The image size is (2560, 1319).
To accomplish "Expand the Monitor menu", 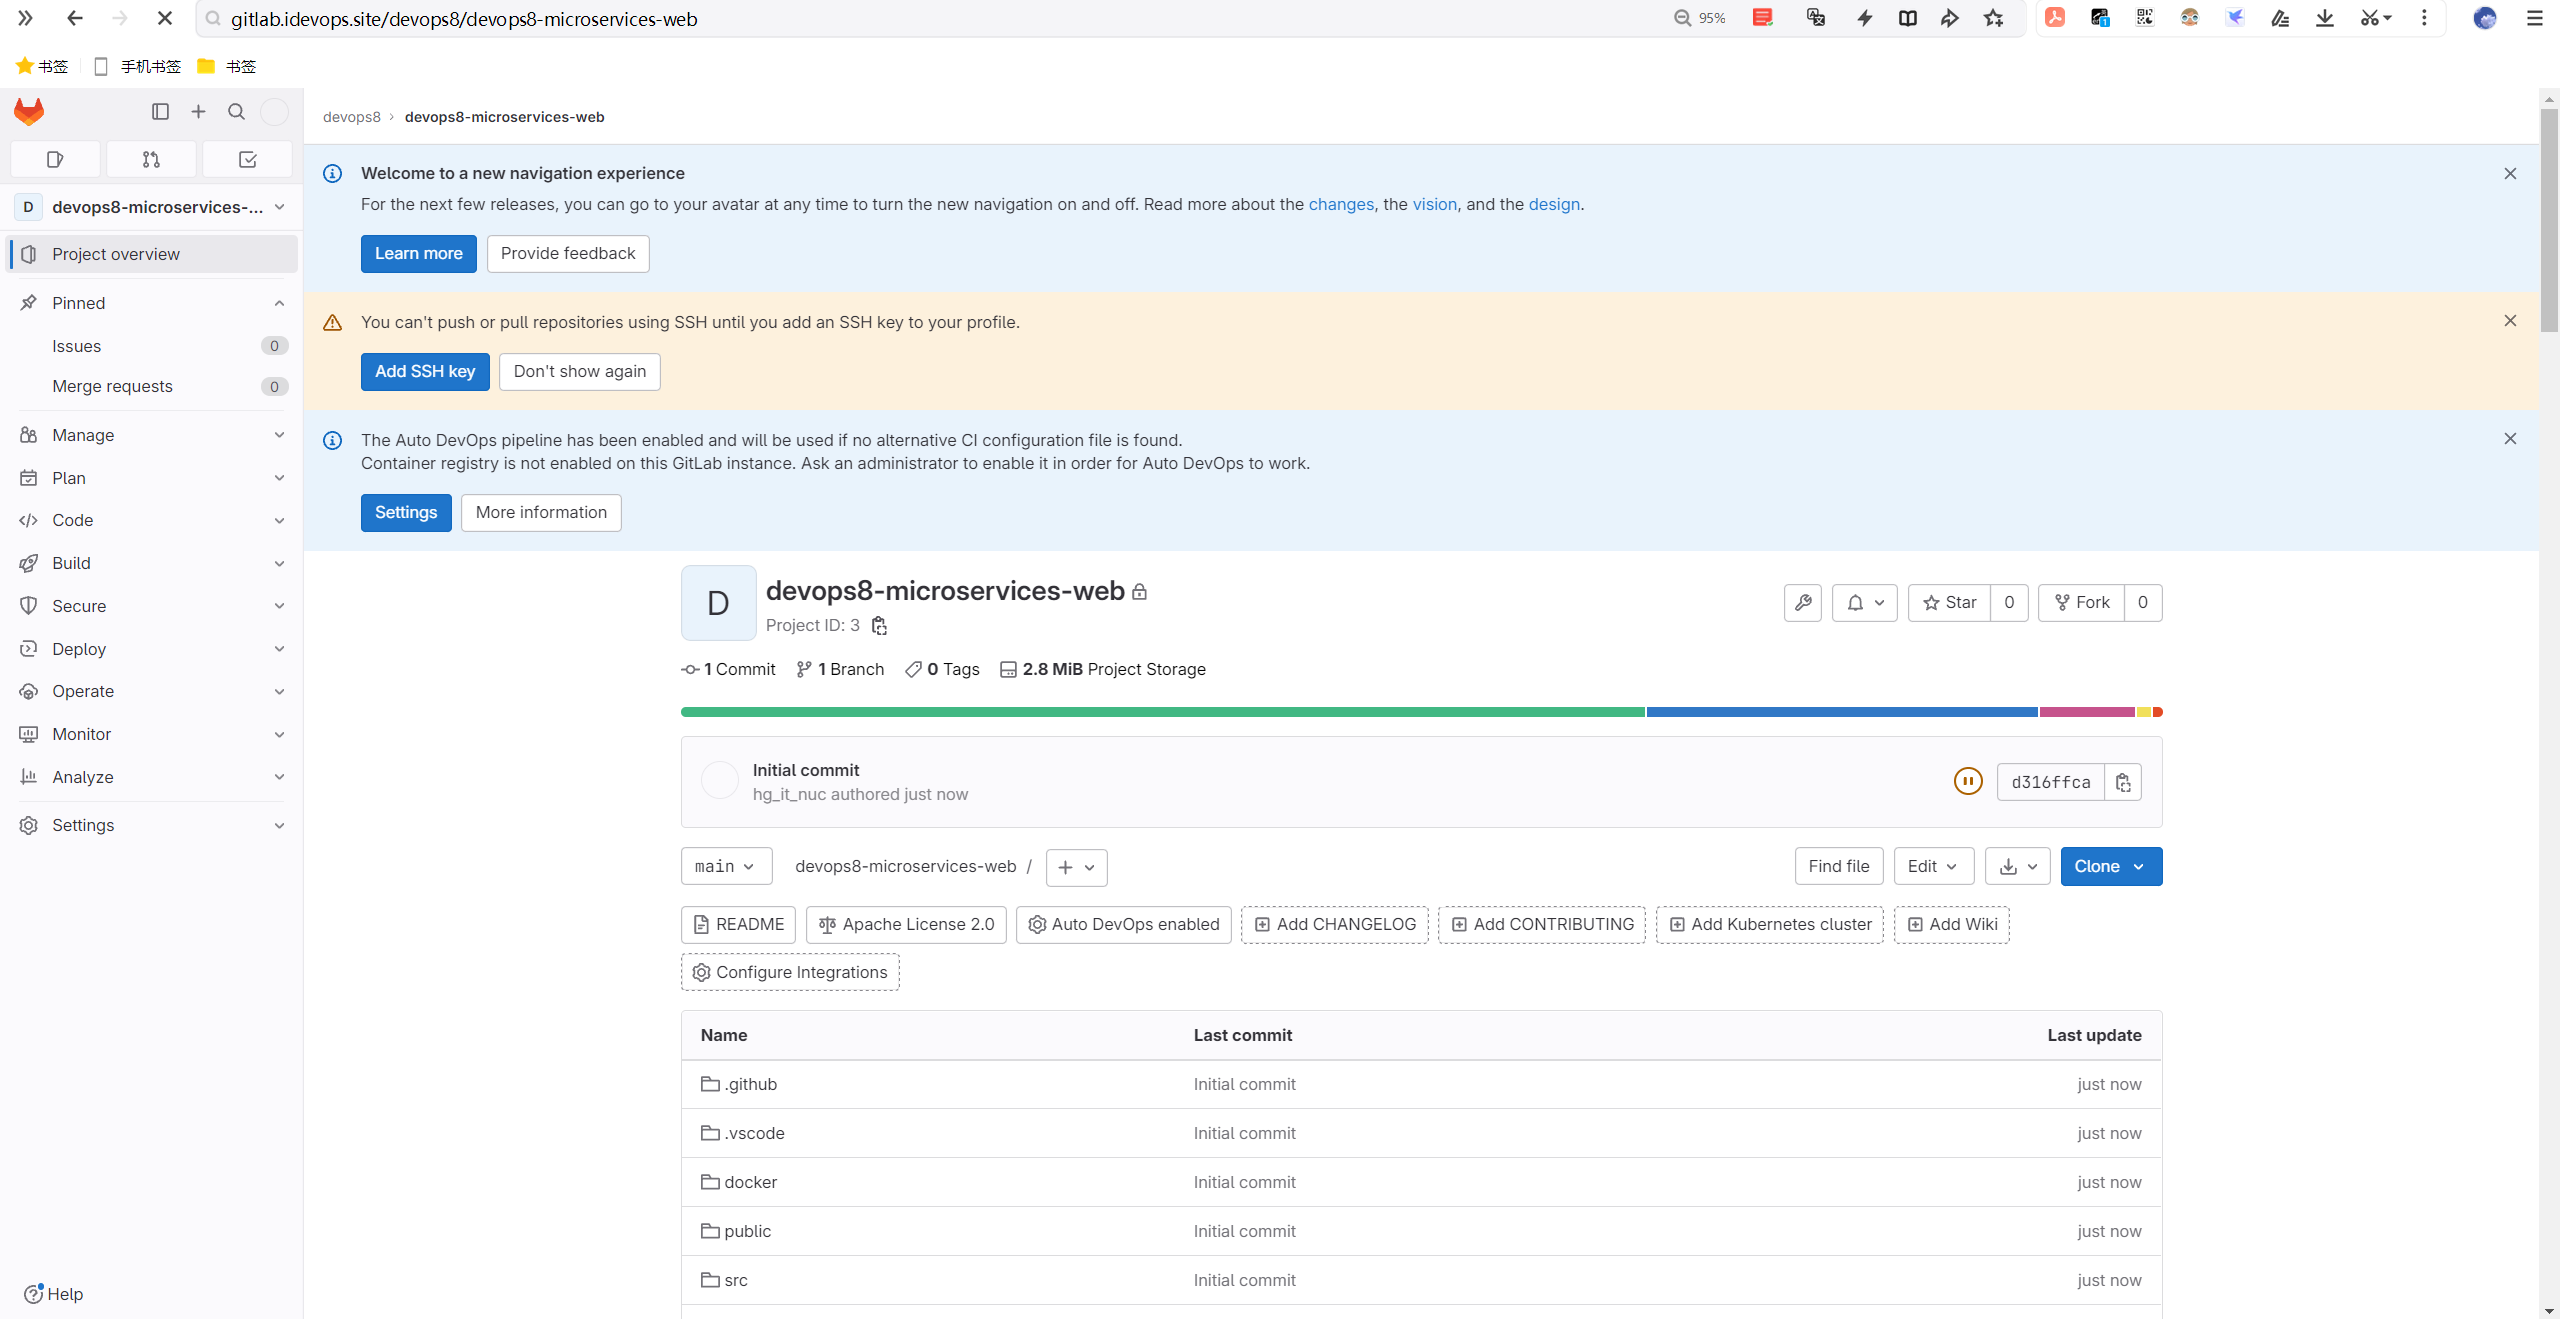I will (153, 735).
